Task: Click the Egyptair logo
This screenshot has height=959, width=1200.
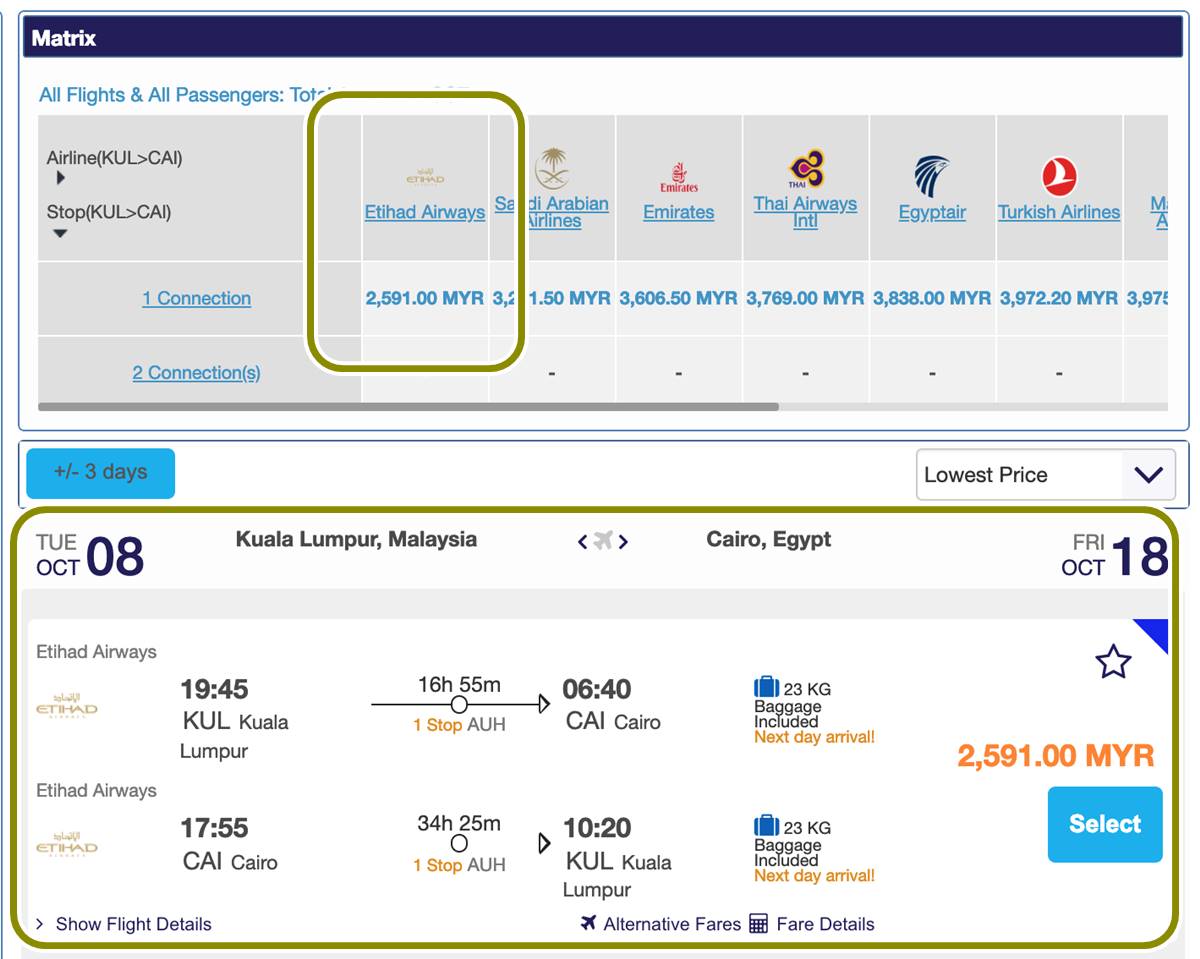Action: [x=932, y=177]
